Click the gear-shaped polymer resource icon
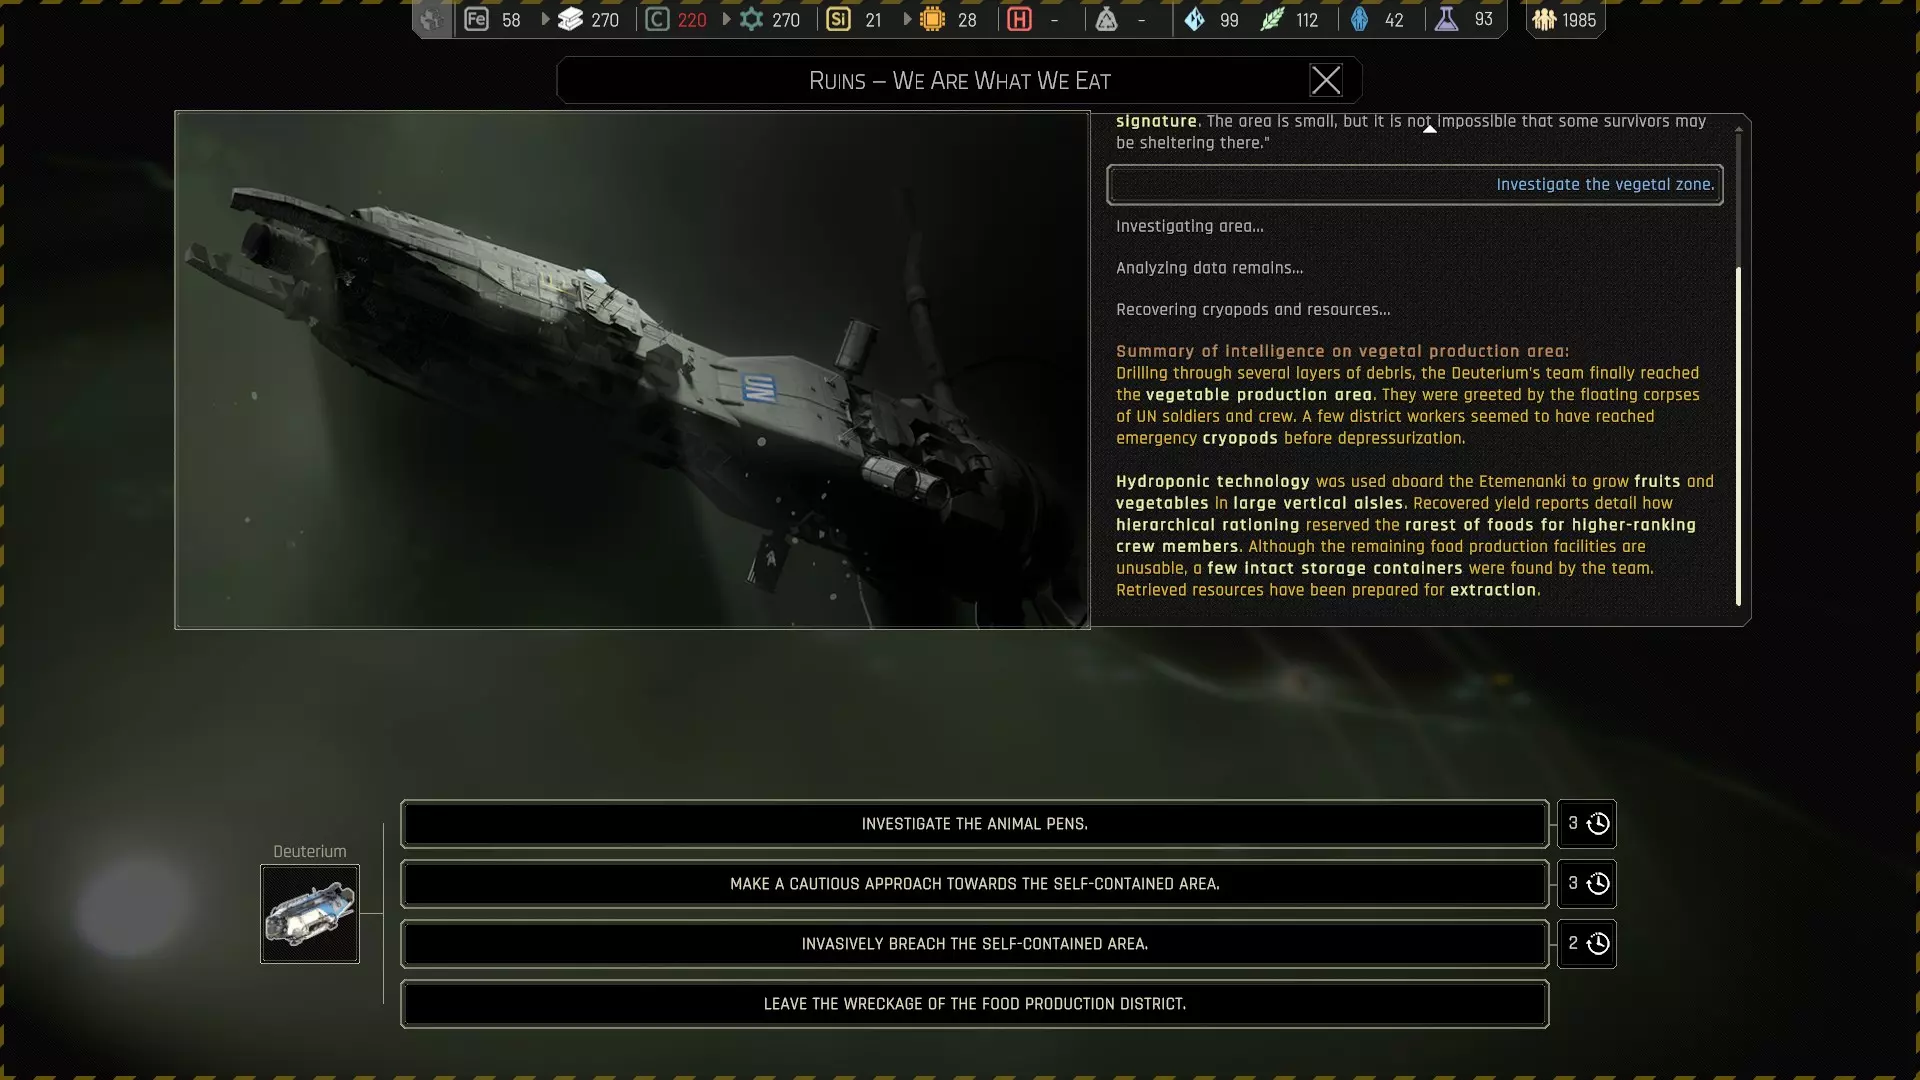 point(751,19)
